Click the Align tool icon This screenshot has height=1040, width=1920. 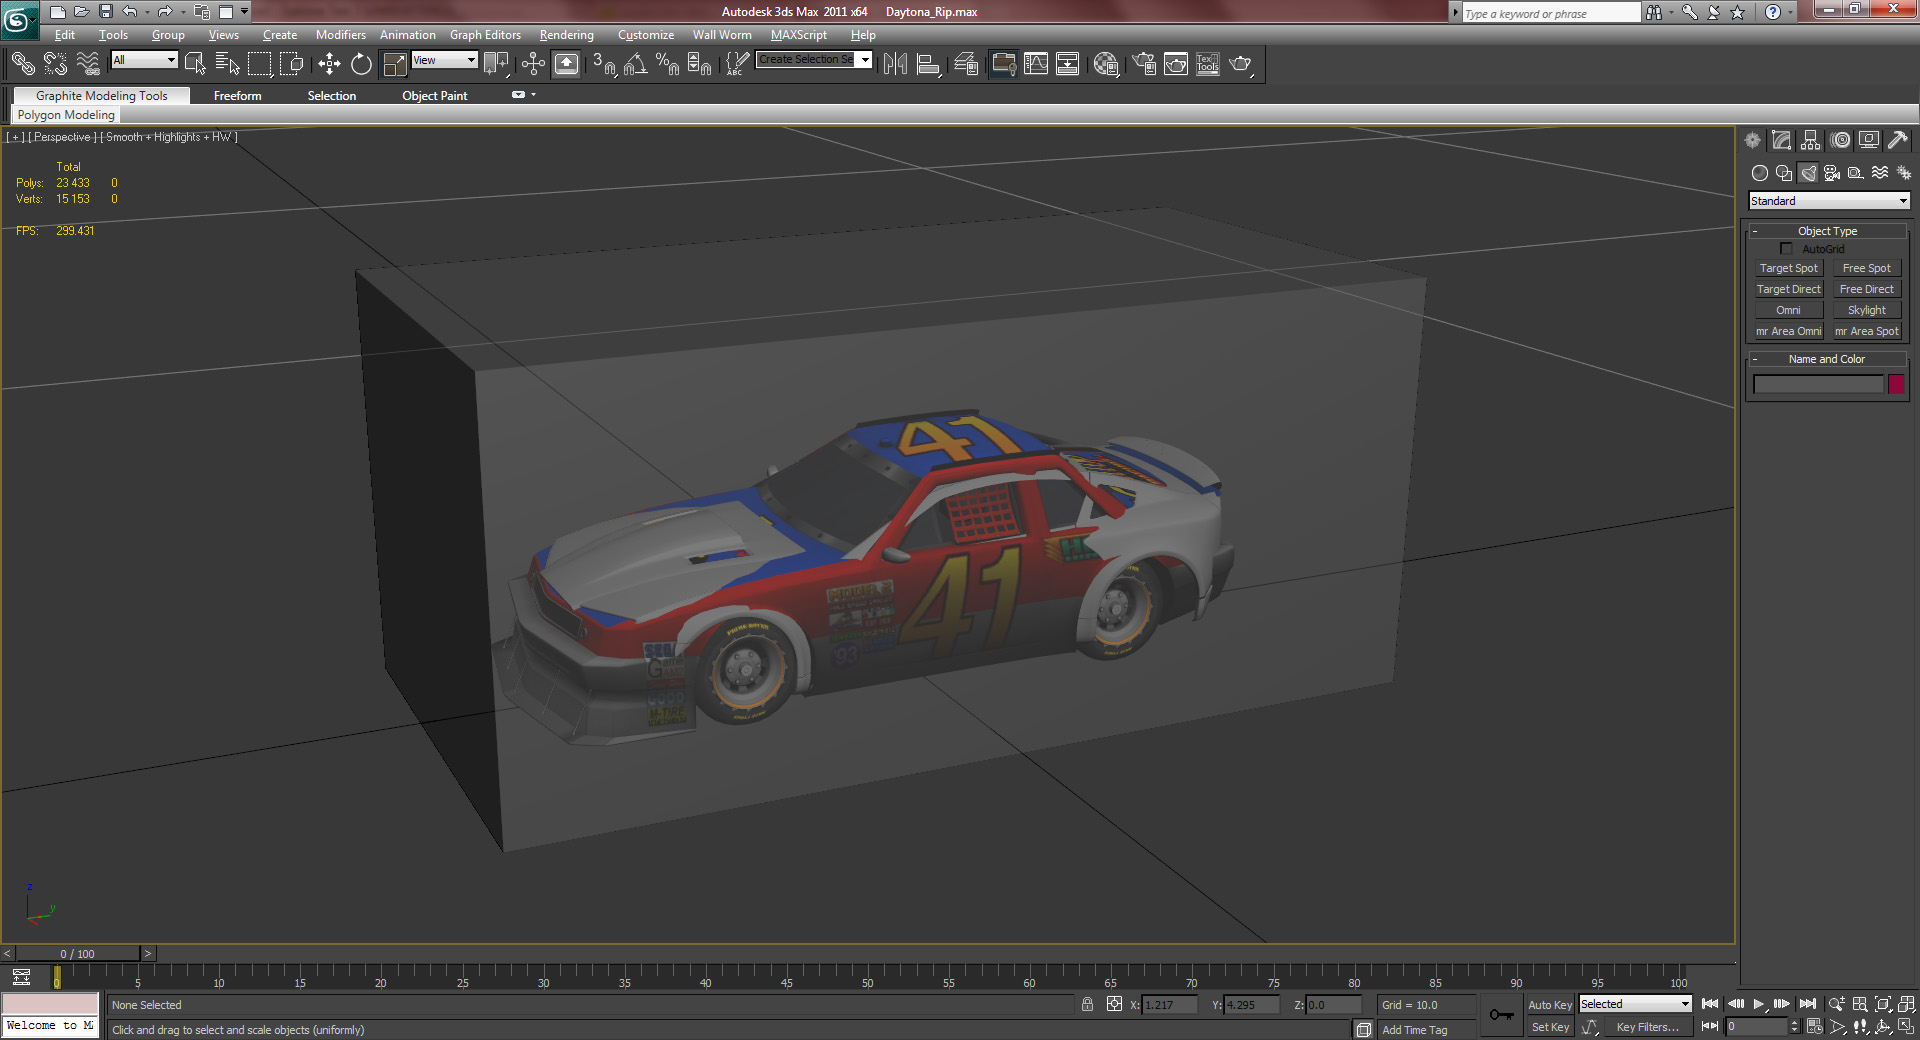(928, 64)
